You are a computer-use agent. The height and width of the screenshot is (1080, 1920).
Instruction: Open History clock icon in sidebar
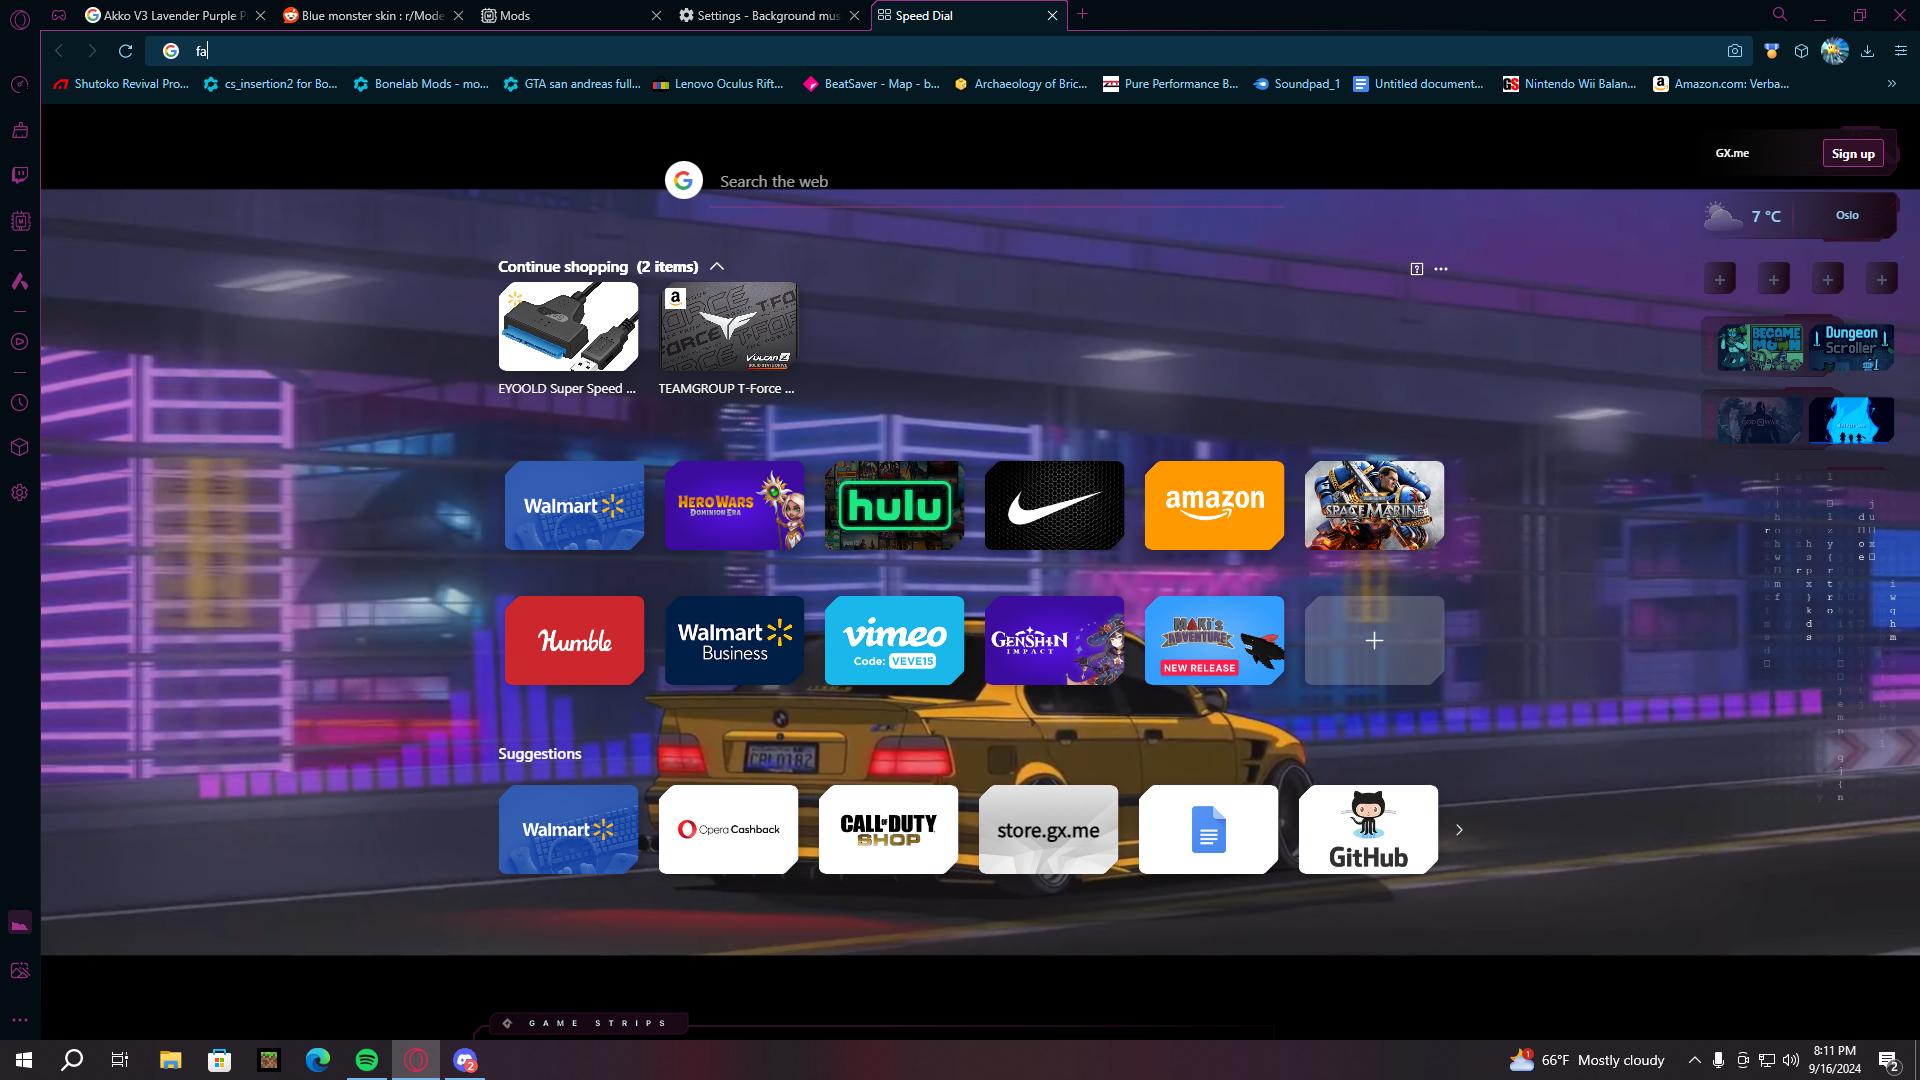click(19, 403)
